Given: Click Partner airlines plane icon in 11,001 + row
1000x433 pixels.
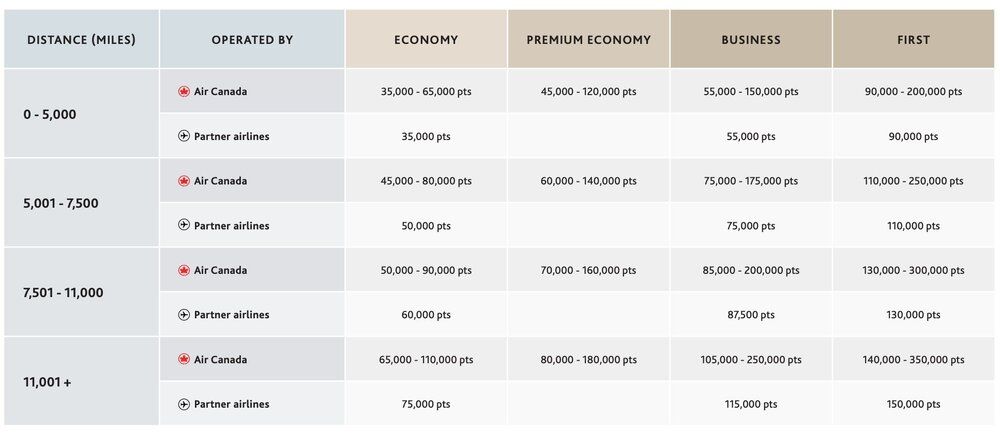Looking at the screenshot, I should click(184, 404).
